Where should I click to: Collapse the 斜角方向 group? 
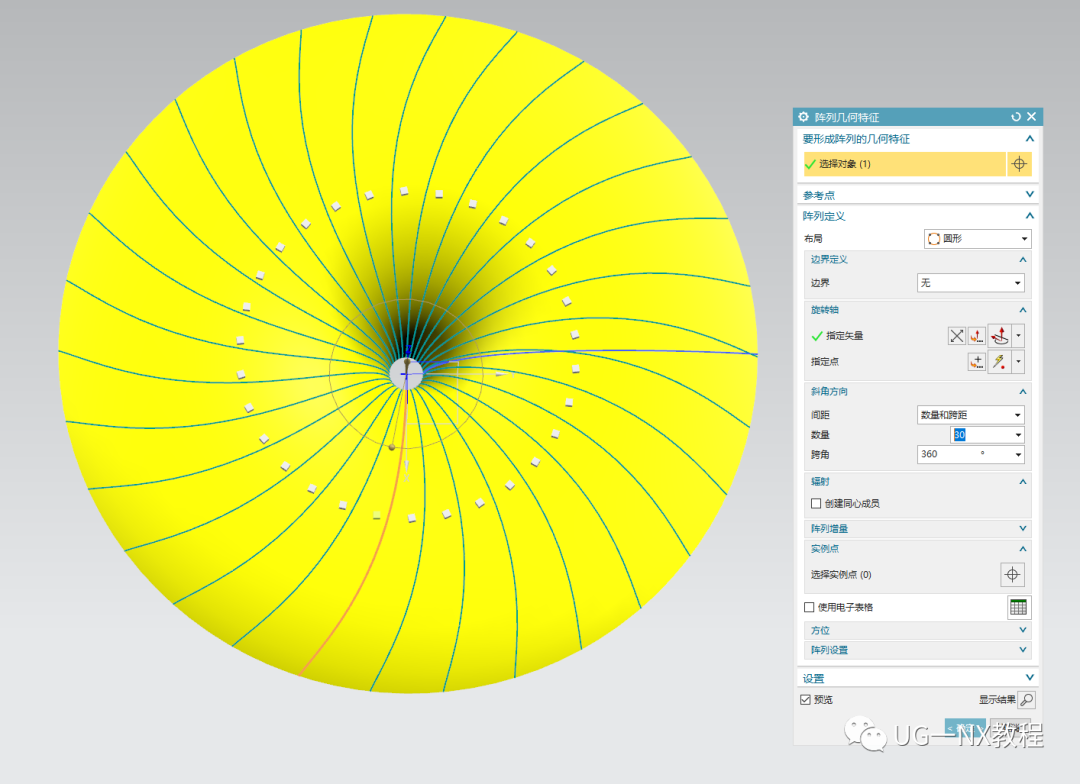point(1023,391)
